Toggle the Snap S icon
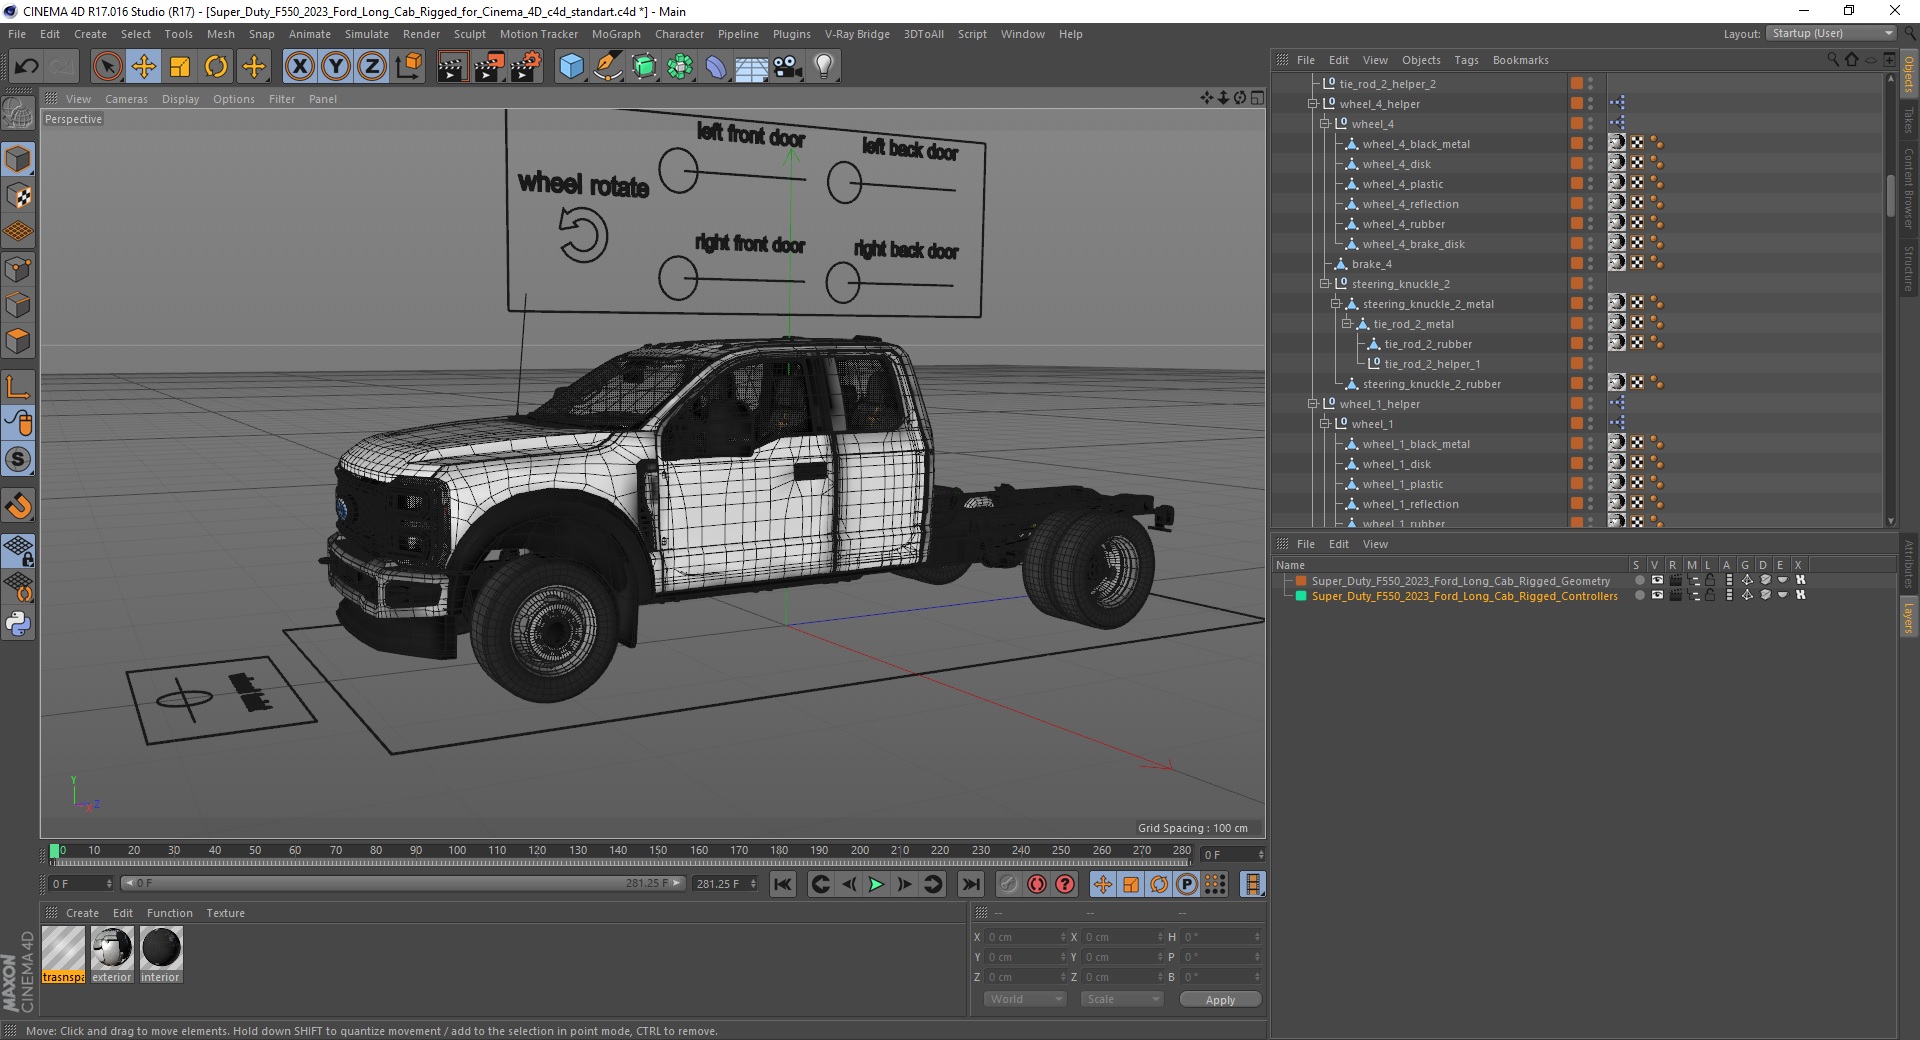Screen dimensions: 1920x1040 click(x=18, y=460)
